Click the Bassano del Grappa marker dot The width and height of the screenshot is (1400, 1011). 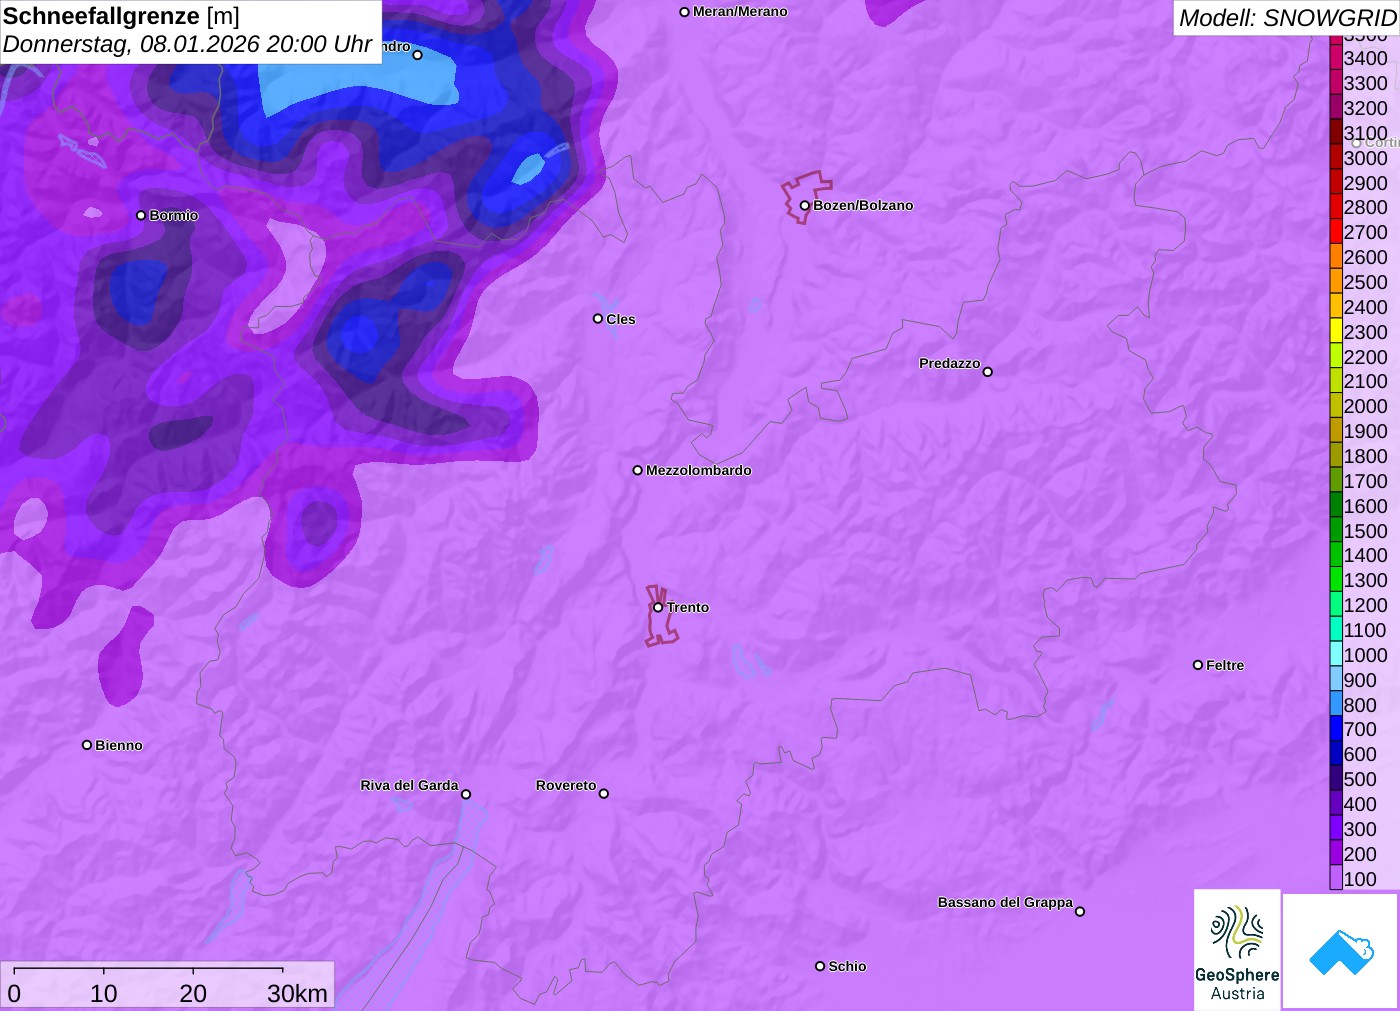pos(1080,911)
